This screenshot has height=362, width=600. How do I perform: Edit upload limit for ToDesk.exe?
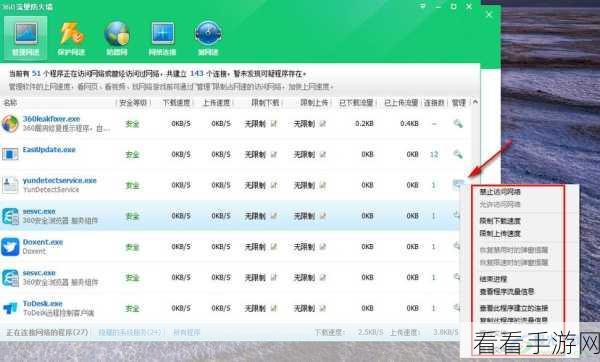(323, 308)
